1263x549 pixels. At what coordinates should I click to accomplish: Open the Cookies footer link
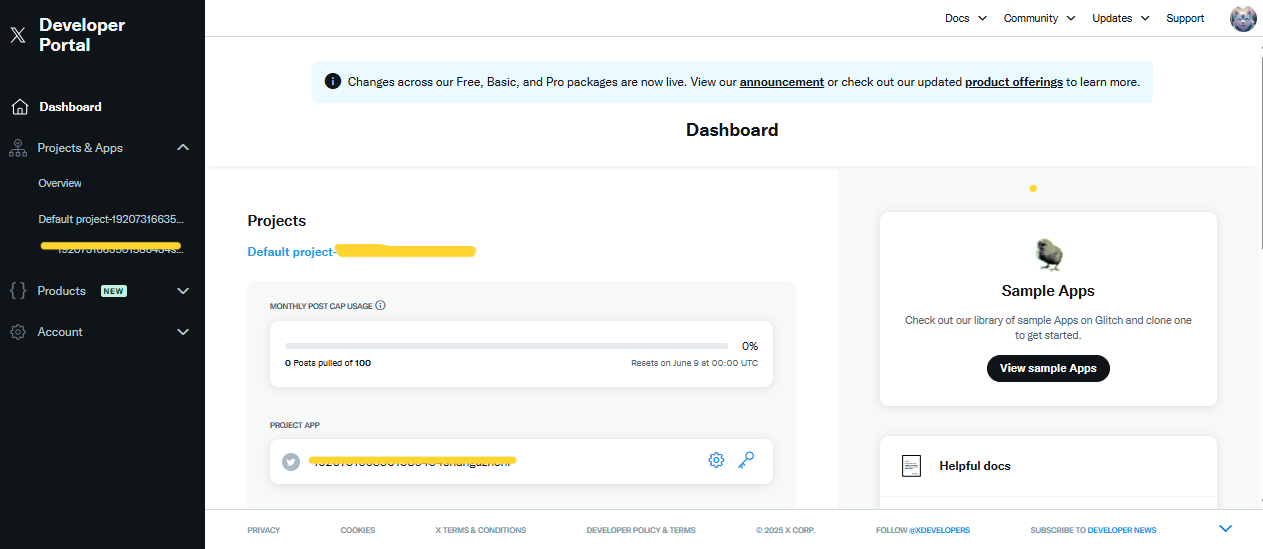[x=358, y=530]
